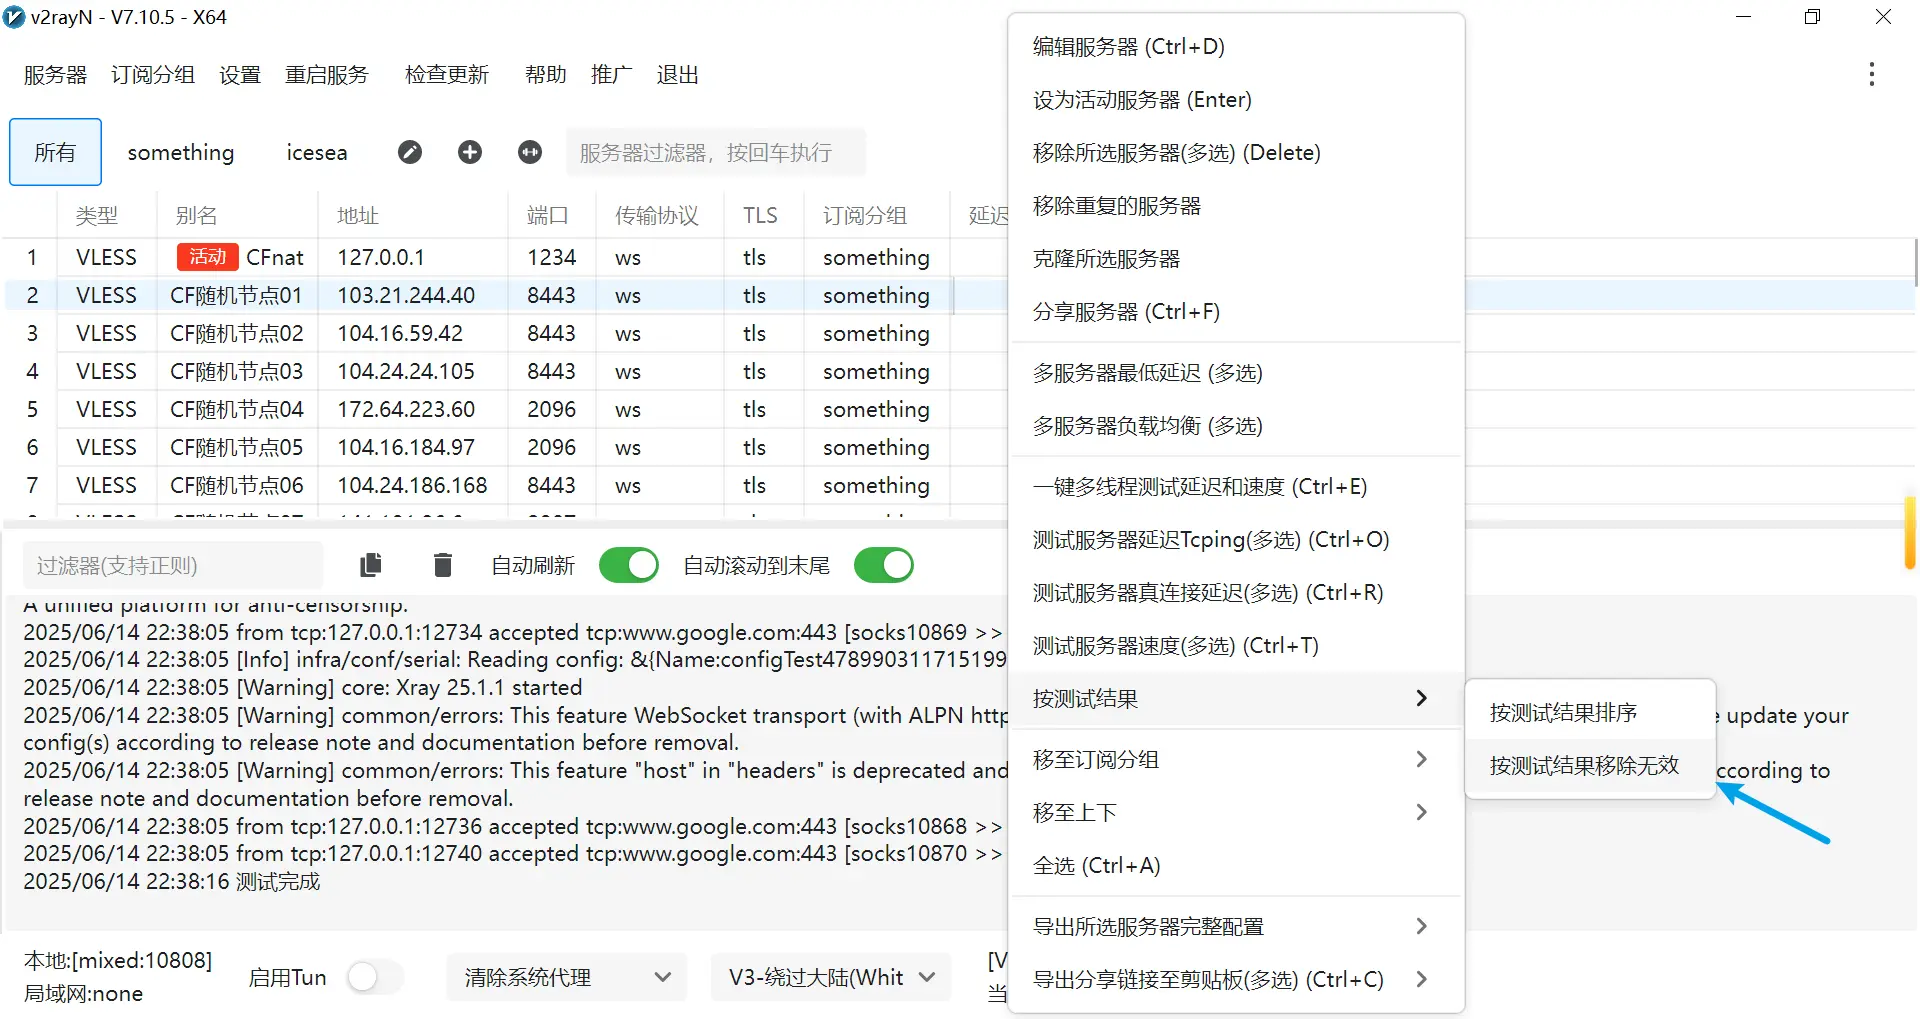Choose 设为活动服务器 (Enter)
Image resolution: width=1920 pixels, height=1019 pixels.
pyautogui.click(x=1236, y=99)
